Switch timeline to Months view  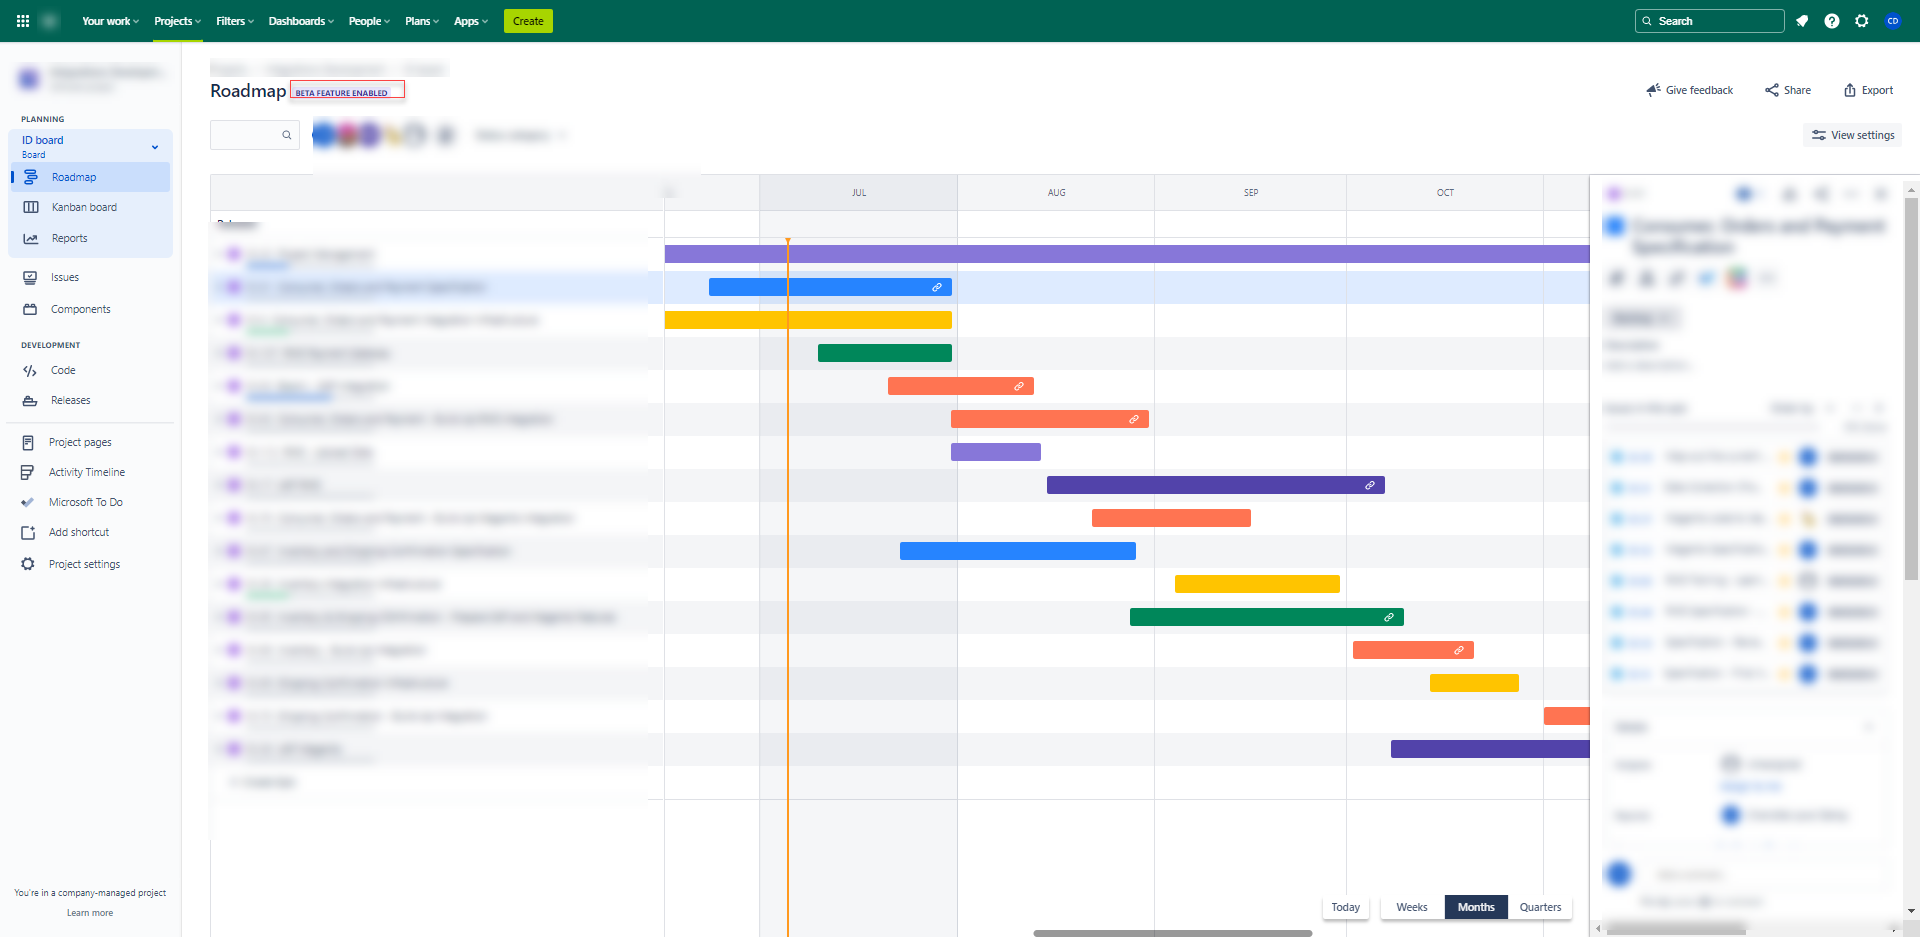coord(1476,907)
